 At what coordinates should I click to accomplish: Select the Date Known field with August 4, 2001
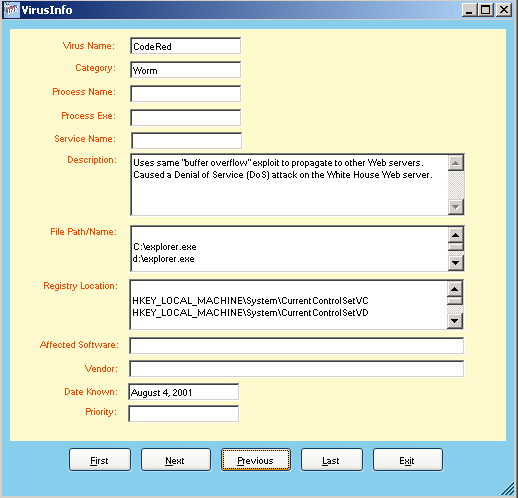click(184, 392)
